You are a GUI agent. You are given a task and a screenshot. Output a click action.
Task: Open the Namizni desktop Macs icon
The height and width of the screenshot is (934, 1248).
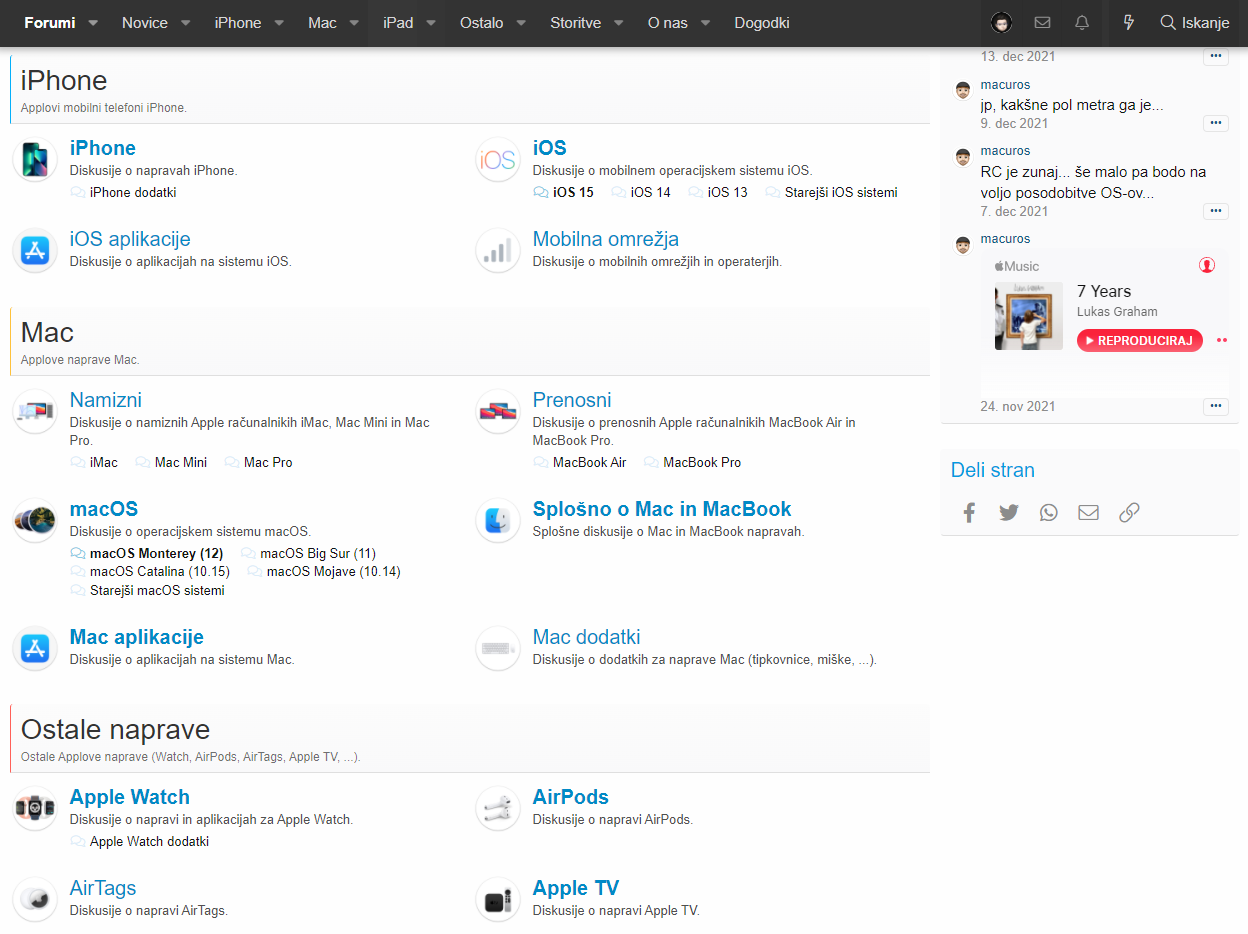coord(35,411)
